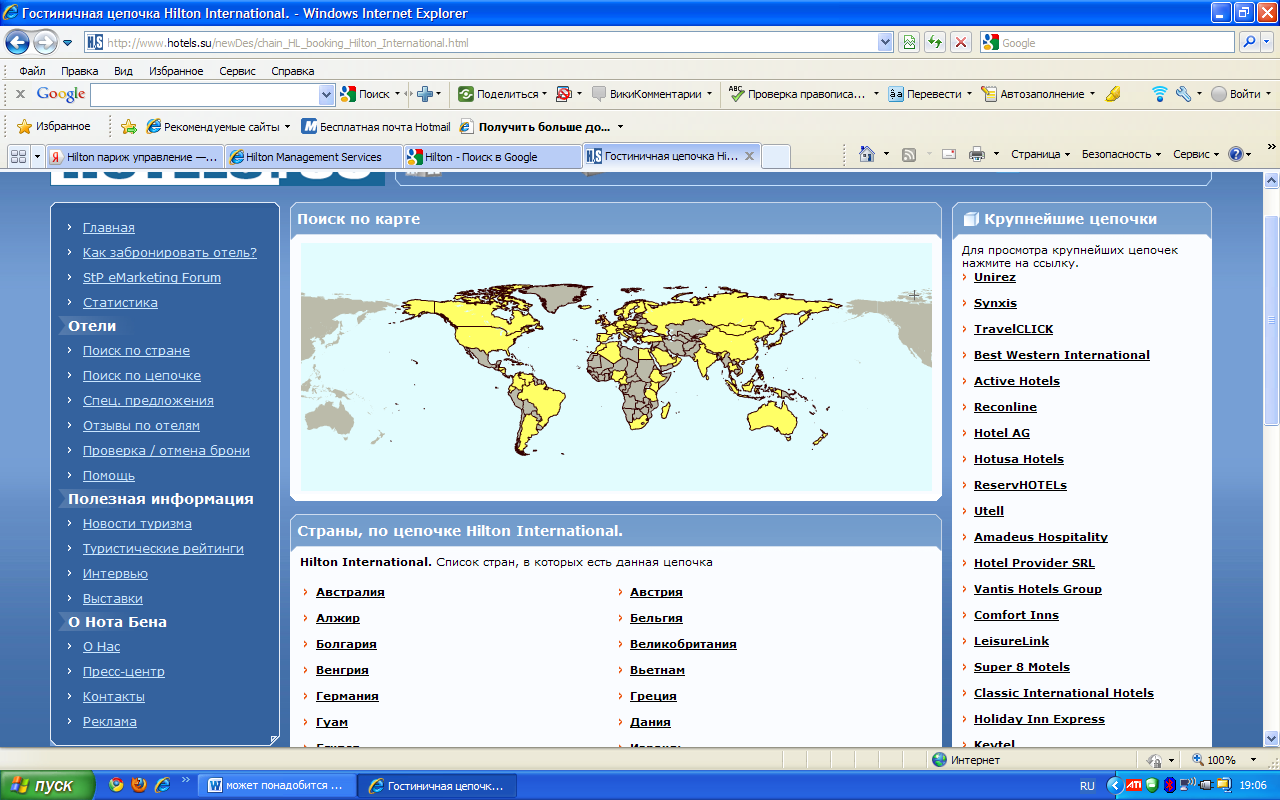Click the Chrome icon in quick launch

[116, 785]
